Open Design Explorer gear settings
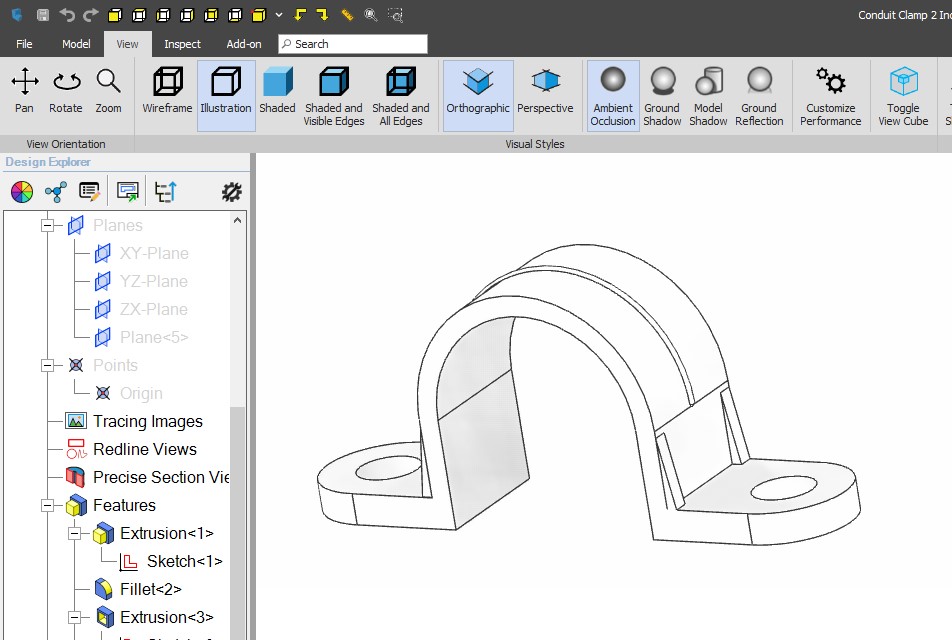The width and height of the screenshot is (952, 640). pos(231,192)
